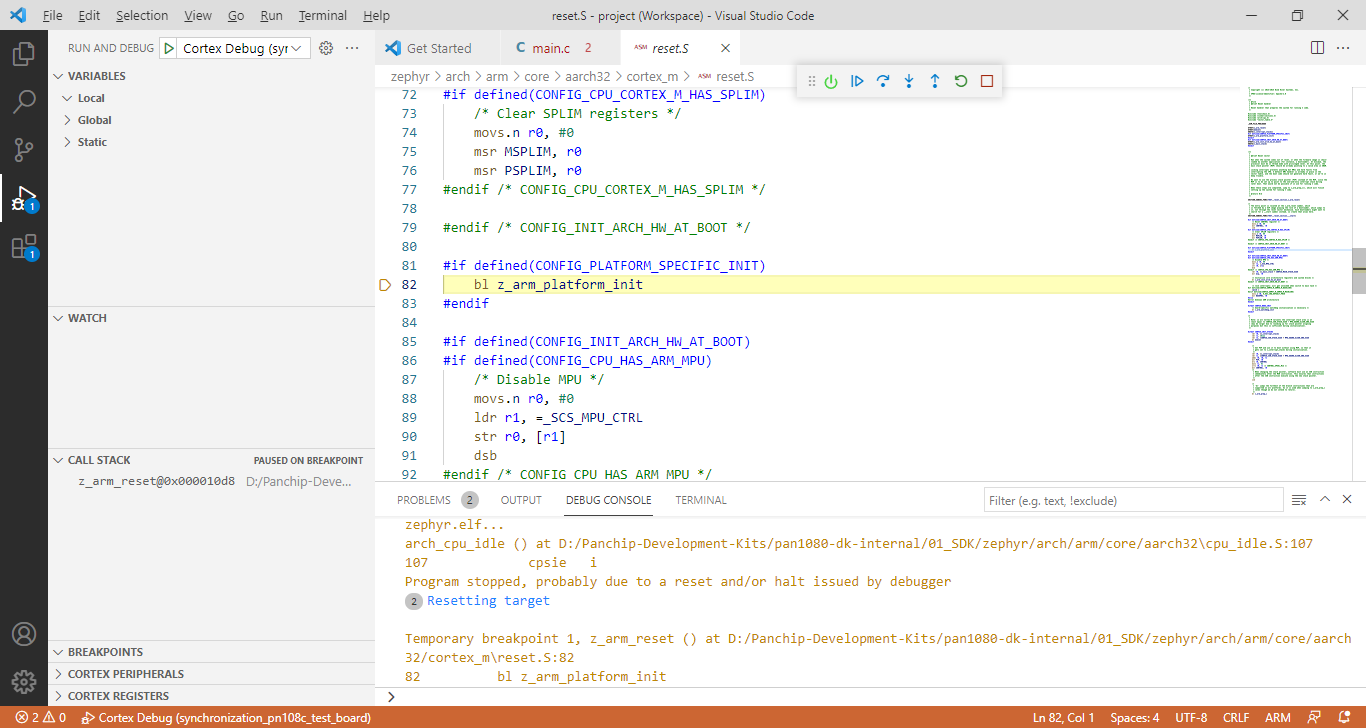The image size is (1366, 728).
Task: Open launch.json via gear icon
Action: 325,48
